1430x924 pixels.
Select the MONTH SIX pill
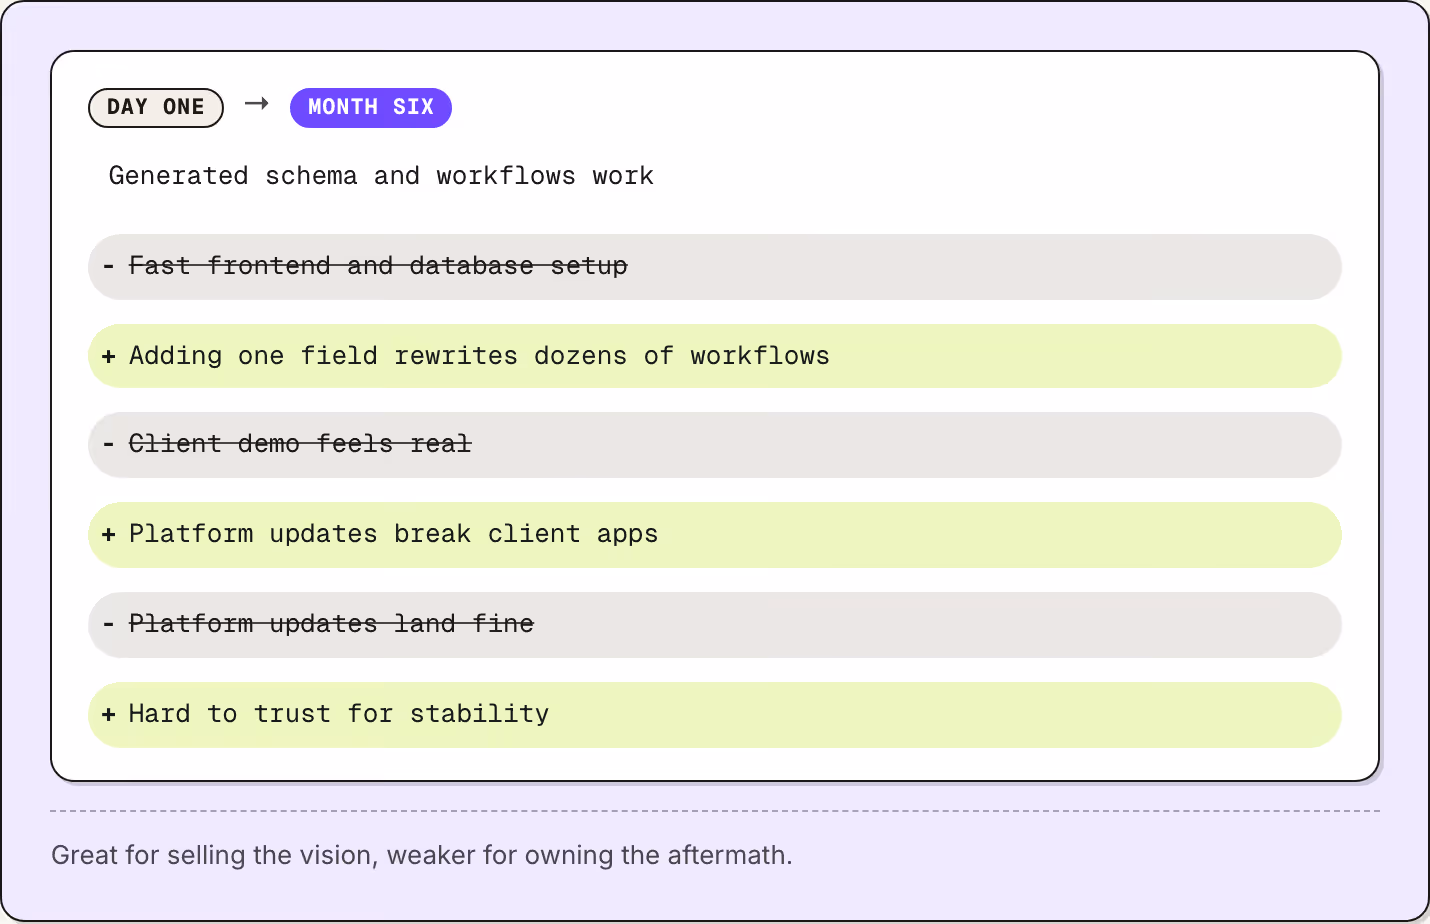pos(371,108)
